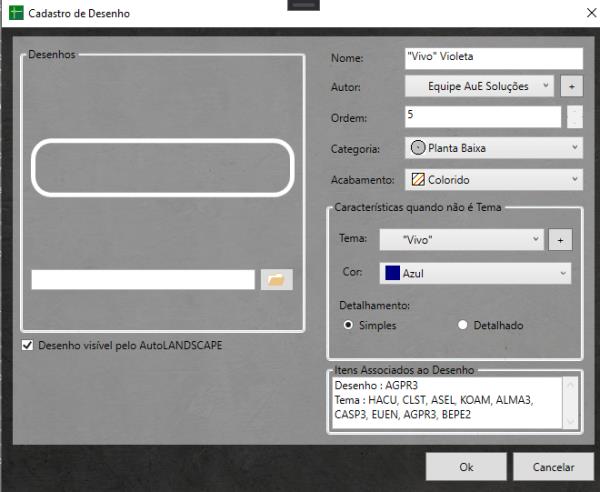Select the Simples detail option
The height and width of the screenshot is (492, 600).
pyautogui.click(x=348, y=325)
